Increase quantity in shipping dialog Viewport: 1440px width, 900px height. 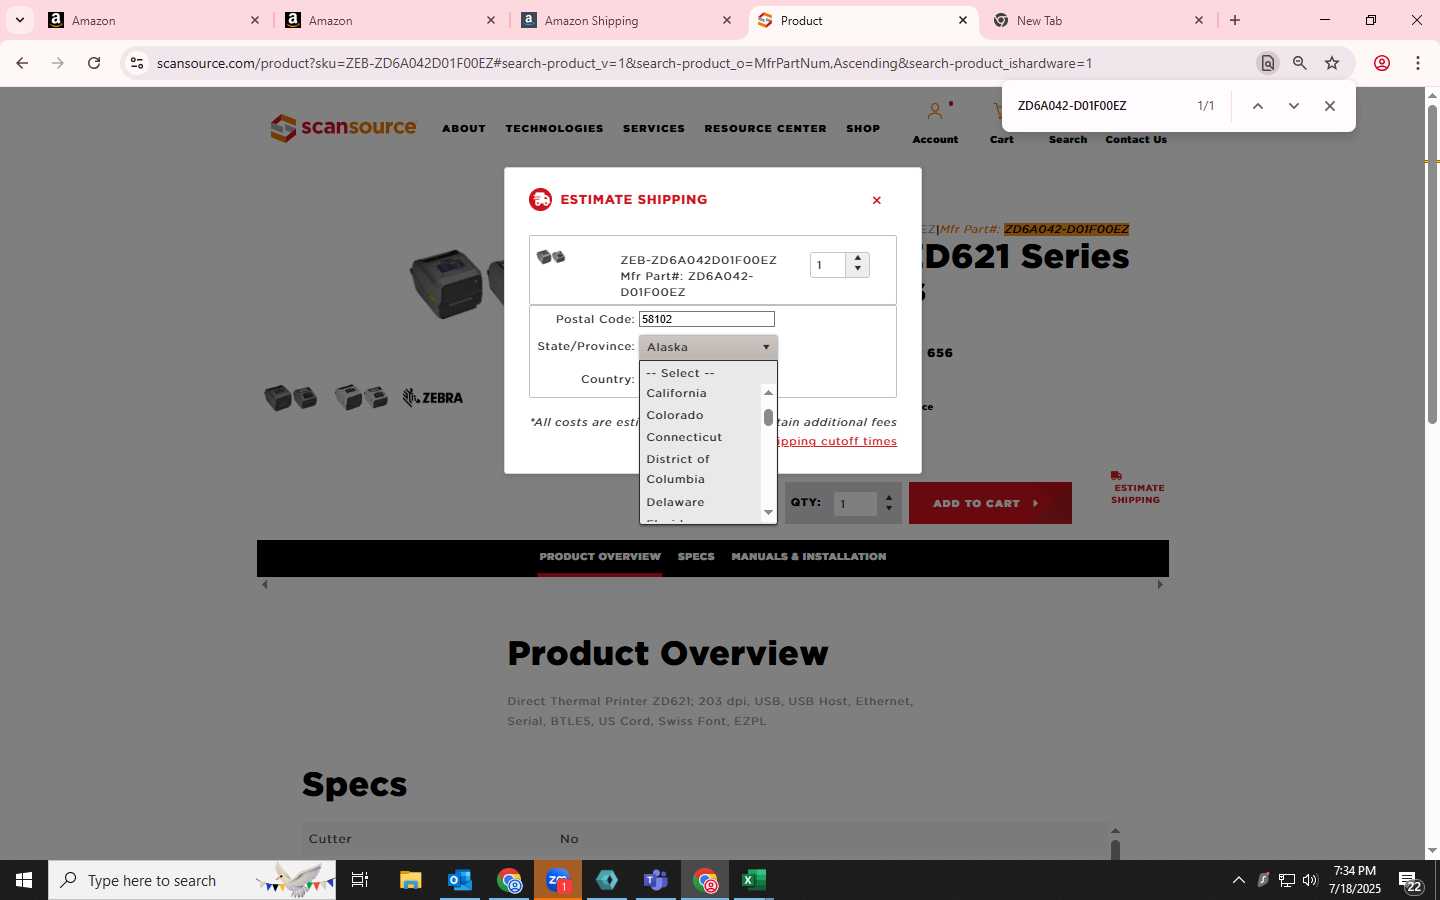[858, 258]
